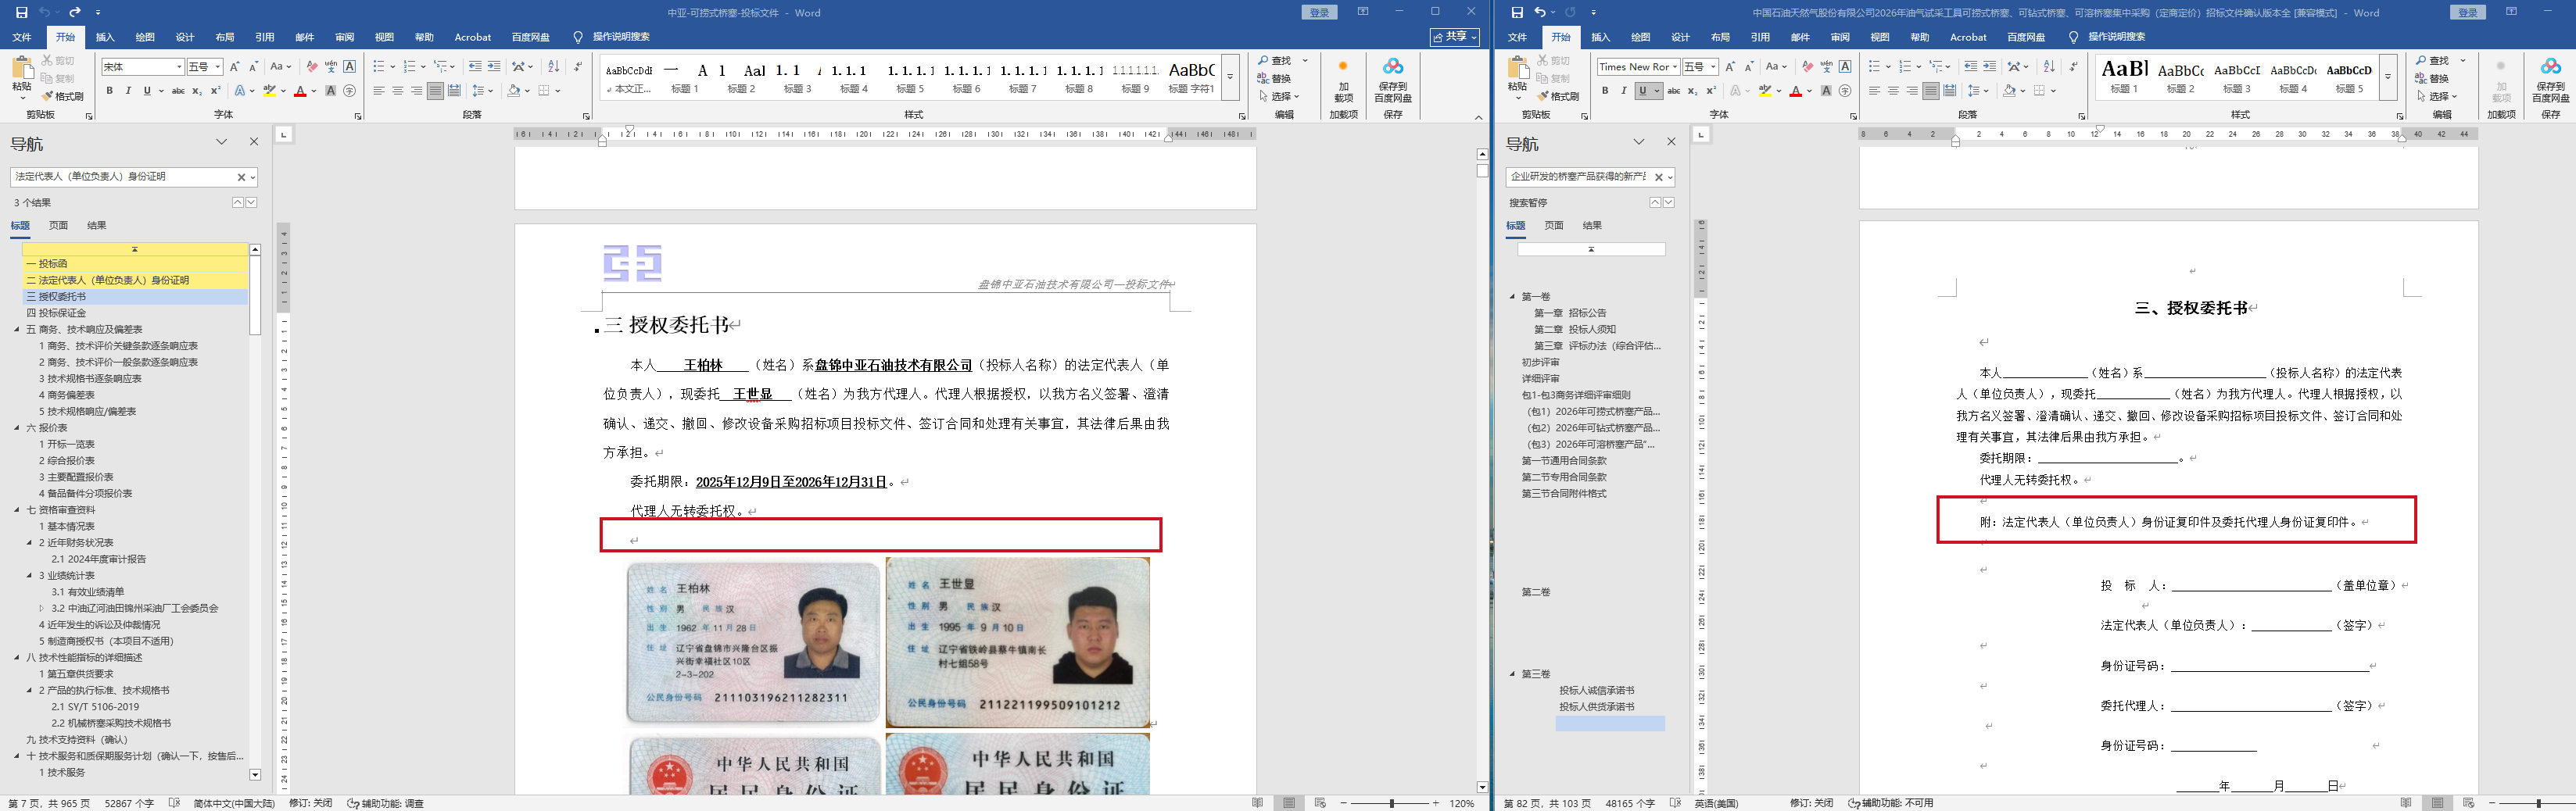Screen dimensions: 2576x811
Task: Open 视图 tab in right Word window
Action: click(x=1880, y=37)
